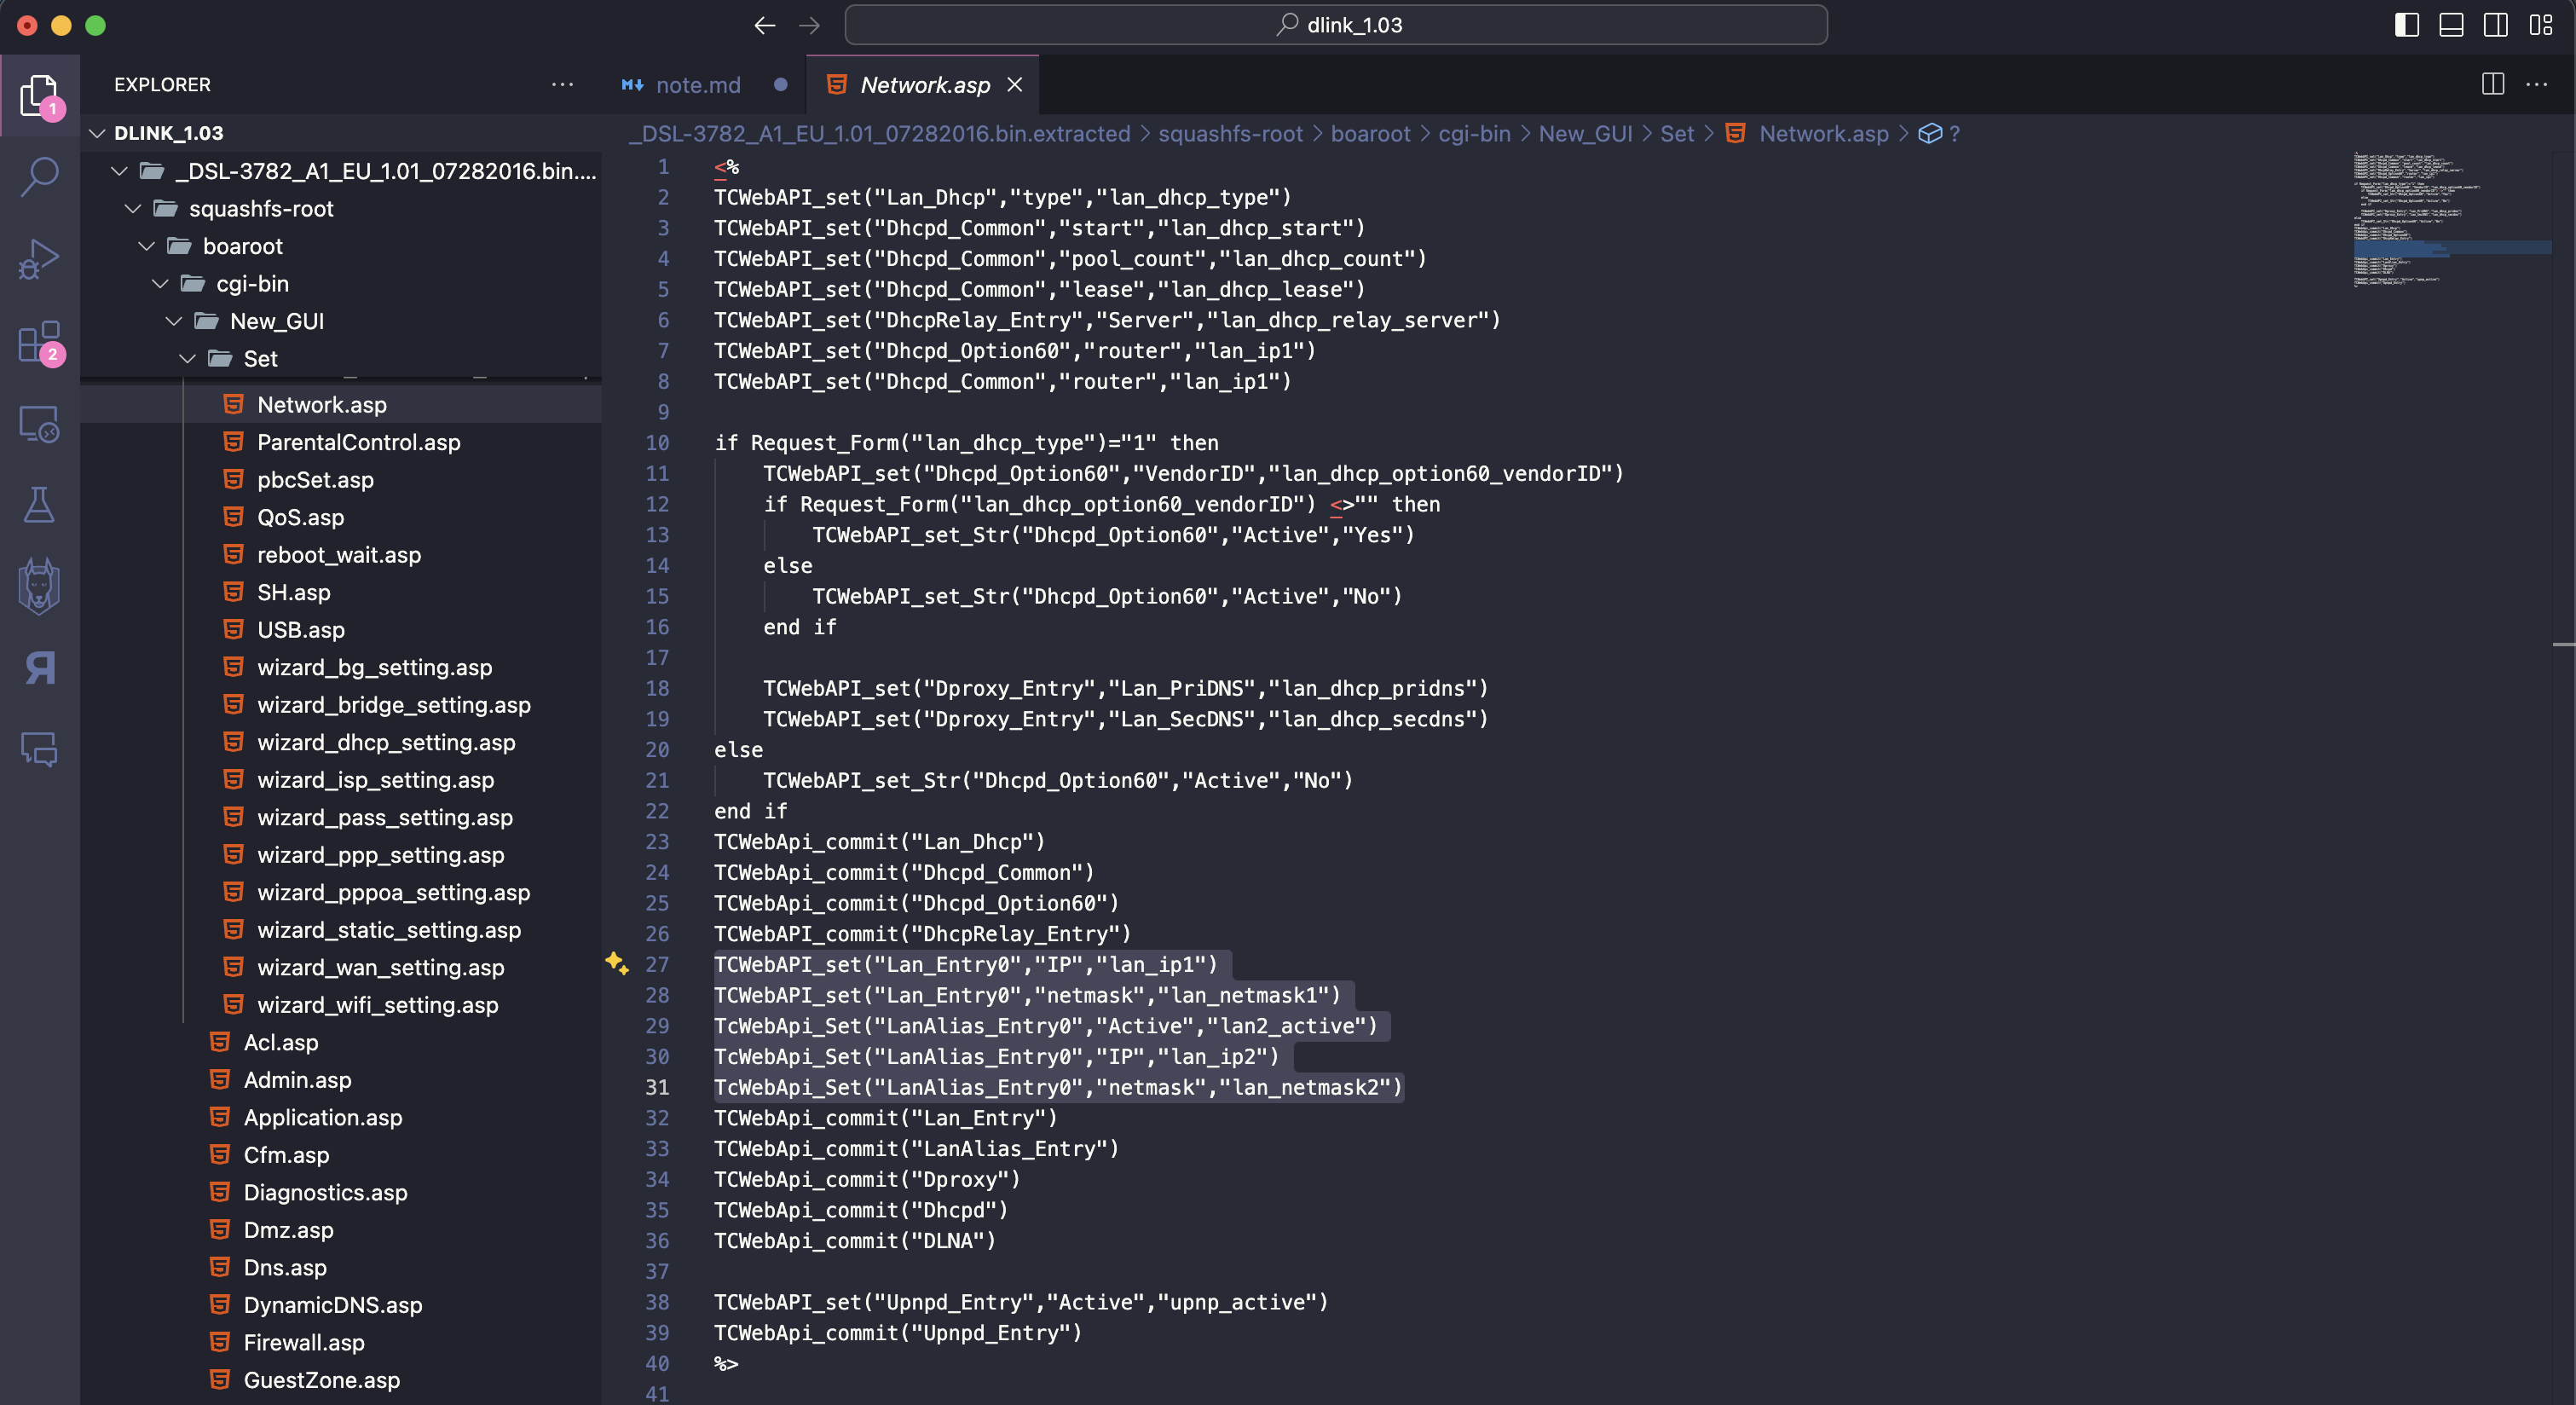This screenshot has width=2576, height=1405.
Task: Click squashfs-root in breadcrumb
Action: (1231, 134)
